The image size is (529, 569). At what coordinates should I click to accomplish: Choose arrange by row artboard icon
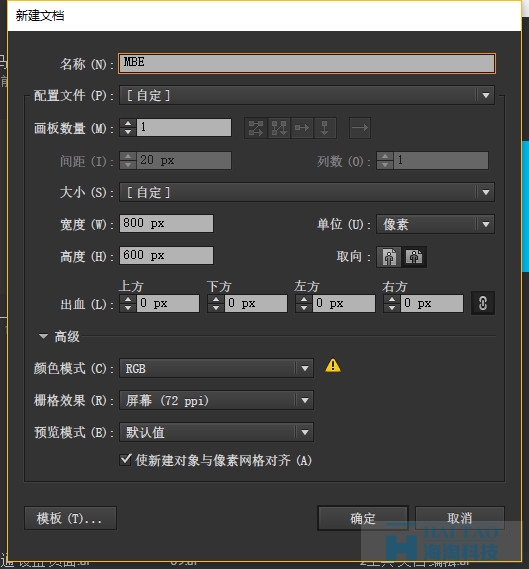[302, 128]
